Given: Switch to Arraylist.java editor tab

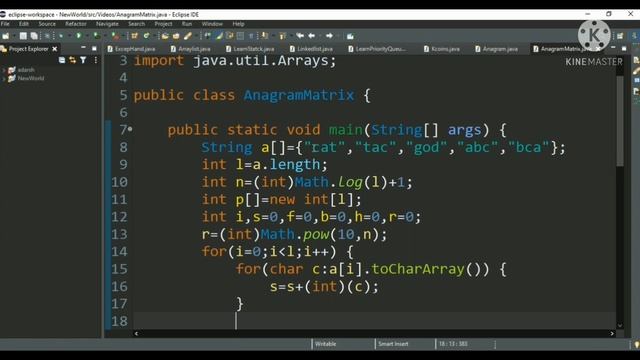Looking at the screenshot, I should pyautogui.click(x=191, y=49).
